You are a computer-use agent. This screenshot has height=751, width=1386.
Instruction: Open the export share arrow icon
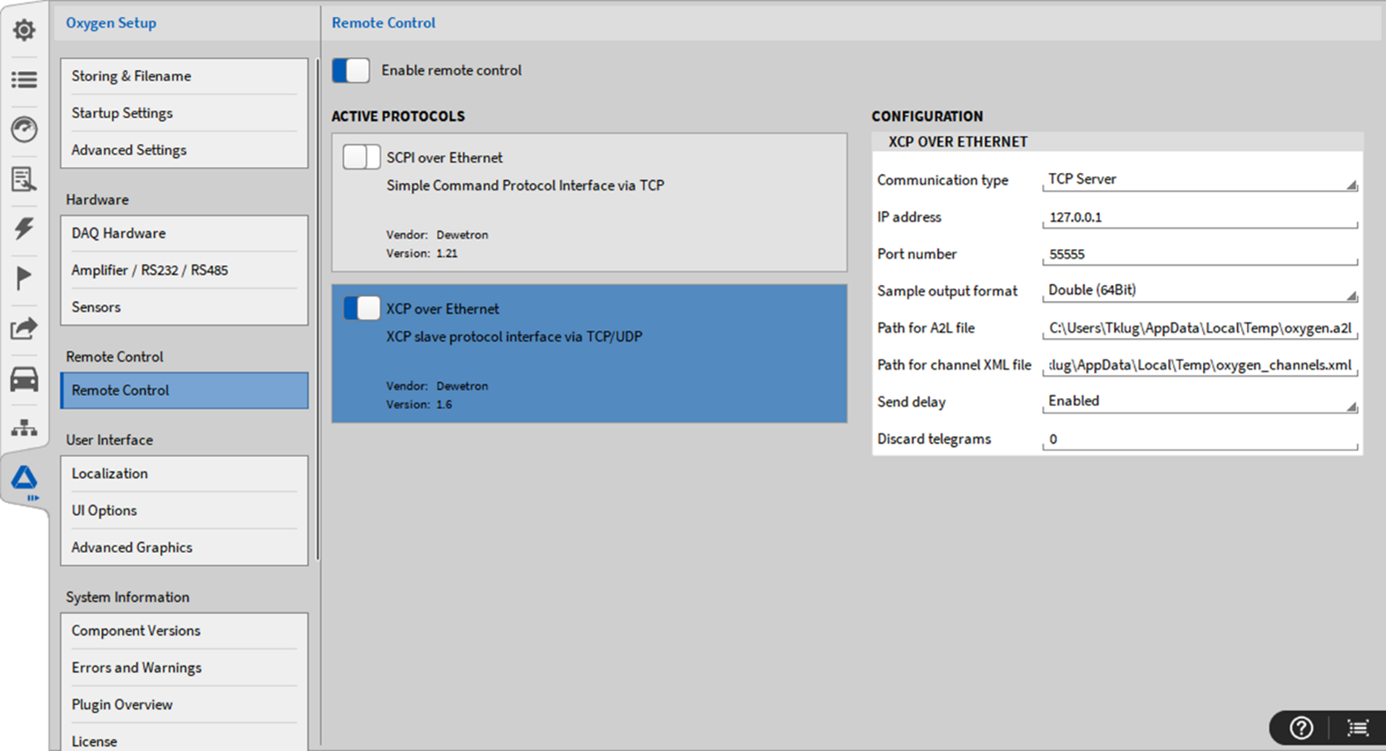24,328
